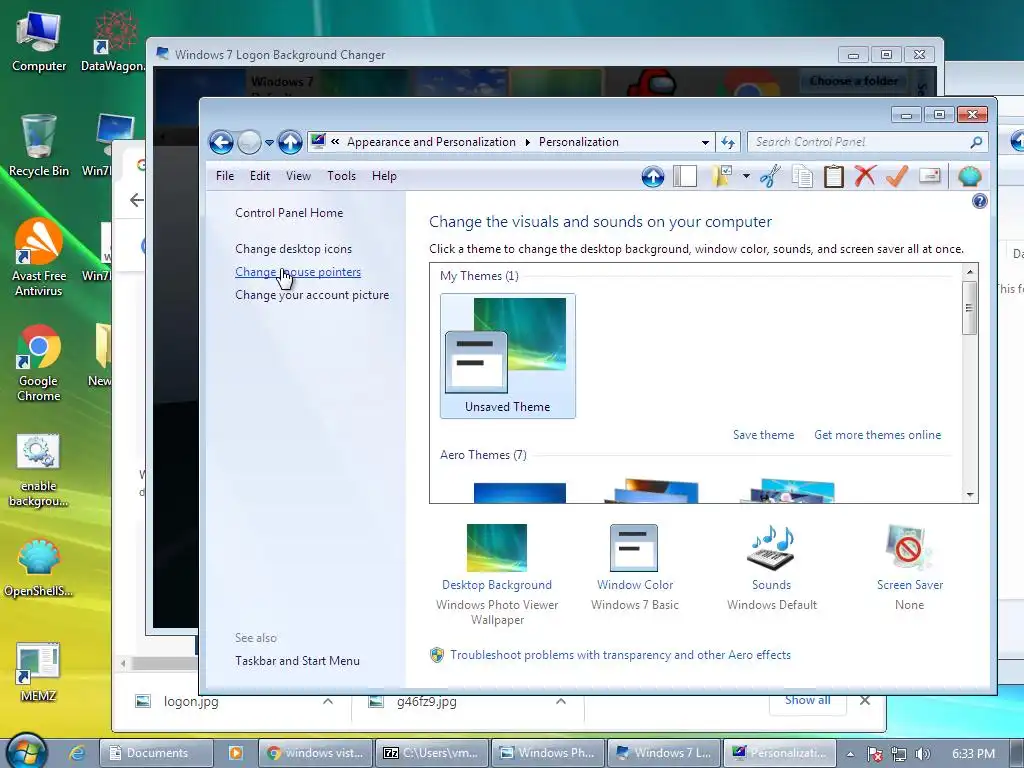Click Change desktop icons link
1024x768 pixels.
coord(293,249)
